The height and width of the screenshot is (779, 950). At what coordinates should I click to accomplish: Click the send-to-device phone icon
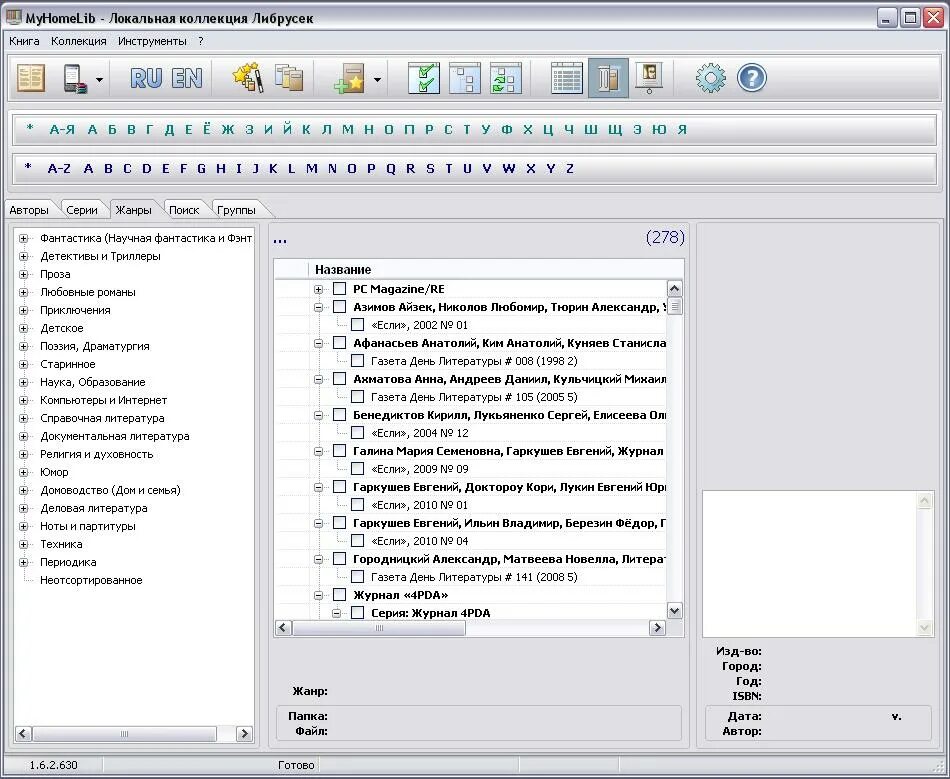(x=75, y=79)
